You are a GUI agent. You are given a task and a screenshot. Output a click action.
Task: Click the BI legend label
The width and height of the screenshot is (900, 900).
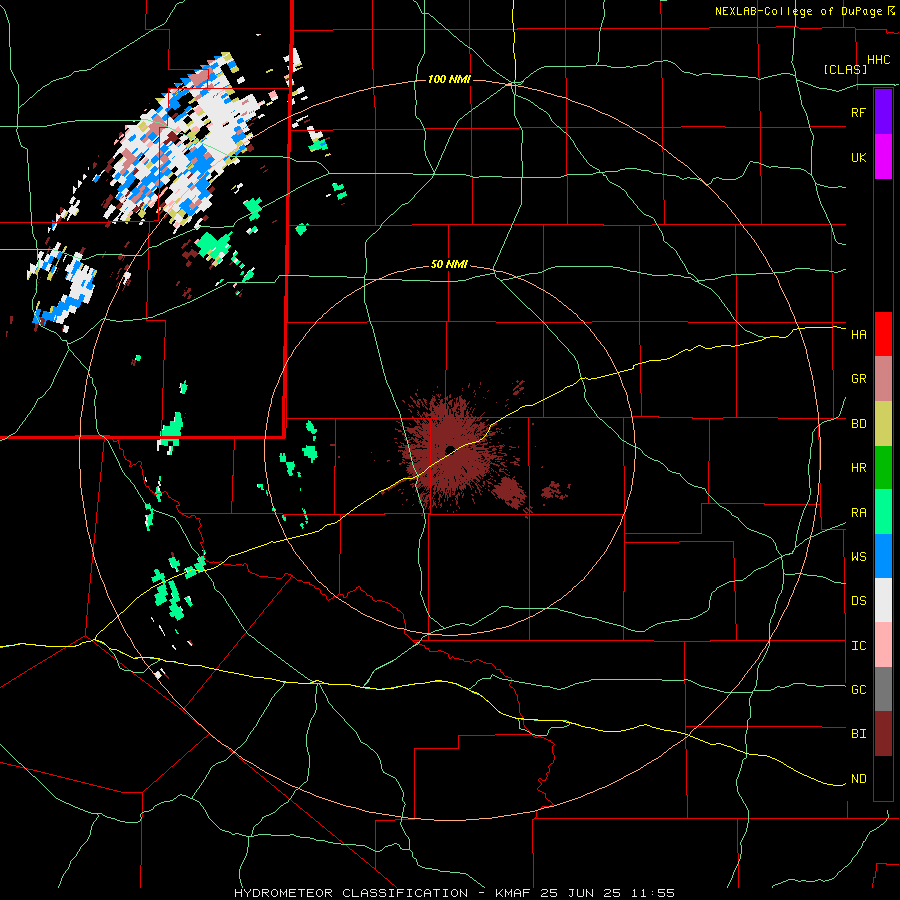(859, 734)
